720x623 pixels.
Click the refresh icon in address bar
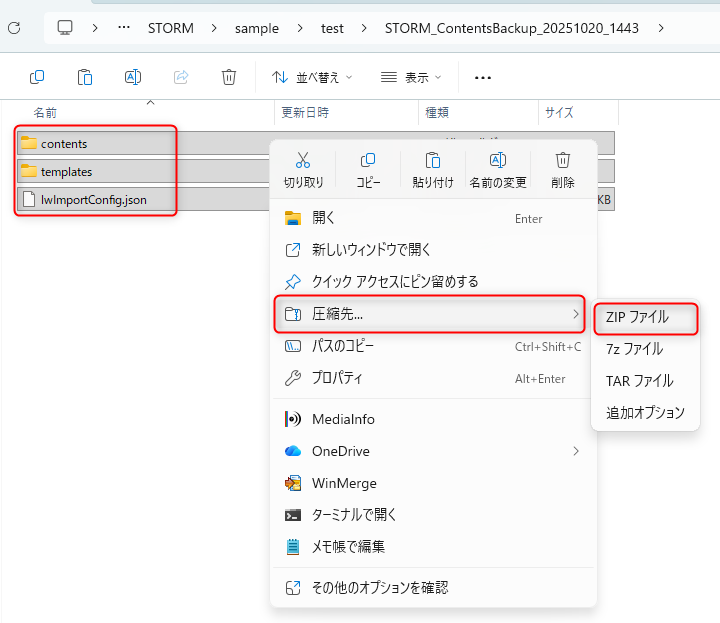(x=14, y=28)
